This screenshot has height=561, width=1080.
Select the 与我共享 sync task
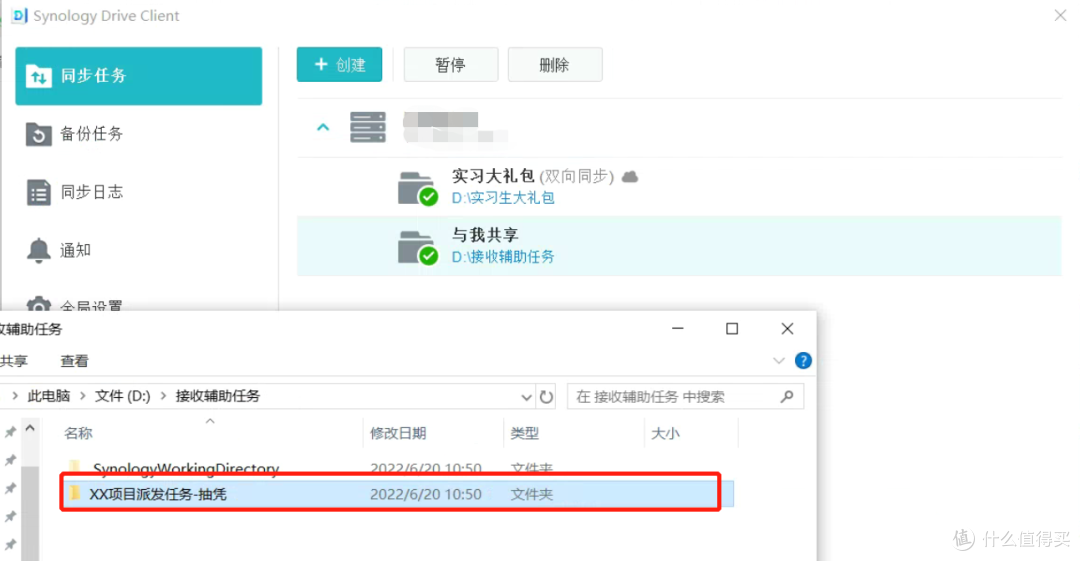click(679, 246)
